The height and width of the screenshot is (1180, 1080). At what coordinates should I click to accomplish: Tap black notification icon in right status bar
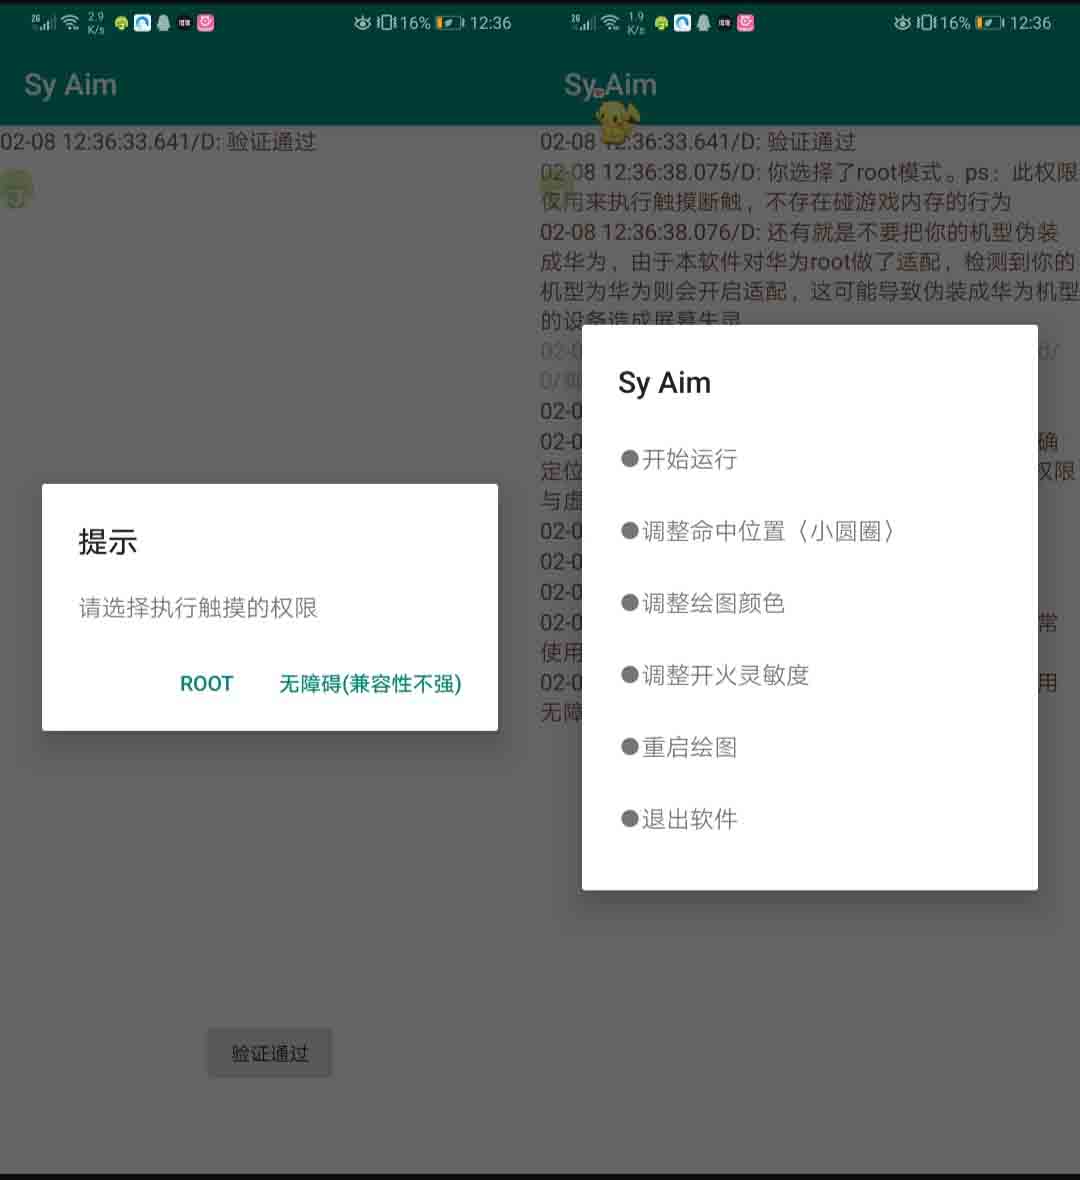point(725,23)
